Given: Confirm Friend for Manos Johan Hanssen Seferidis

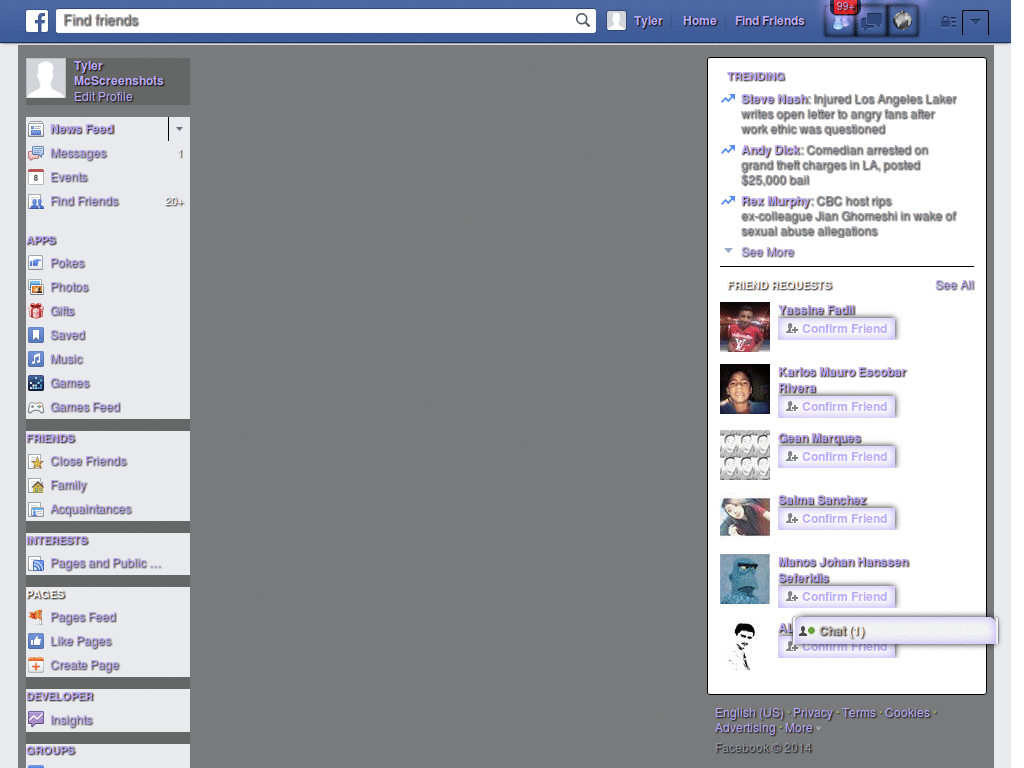Looking at the screenshot, I should 837,597.
